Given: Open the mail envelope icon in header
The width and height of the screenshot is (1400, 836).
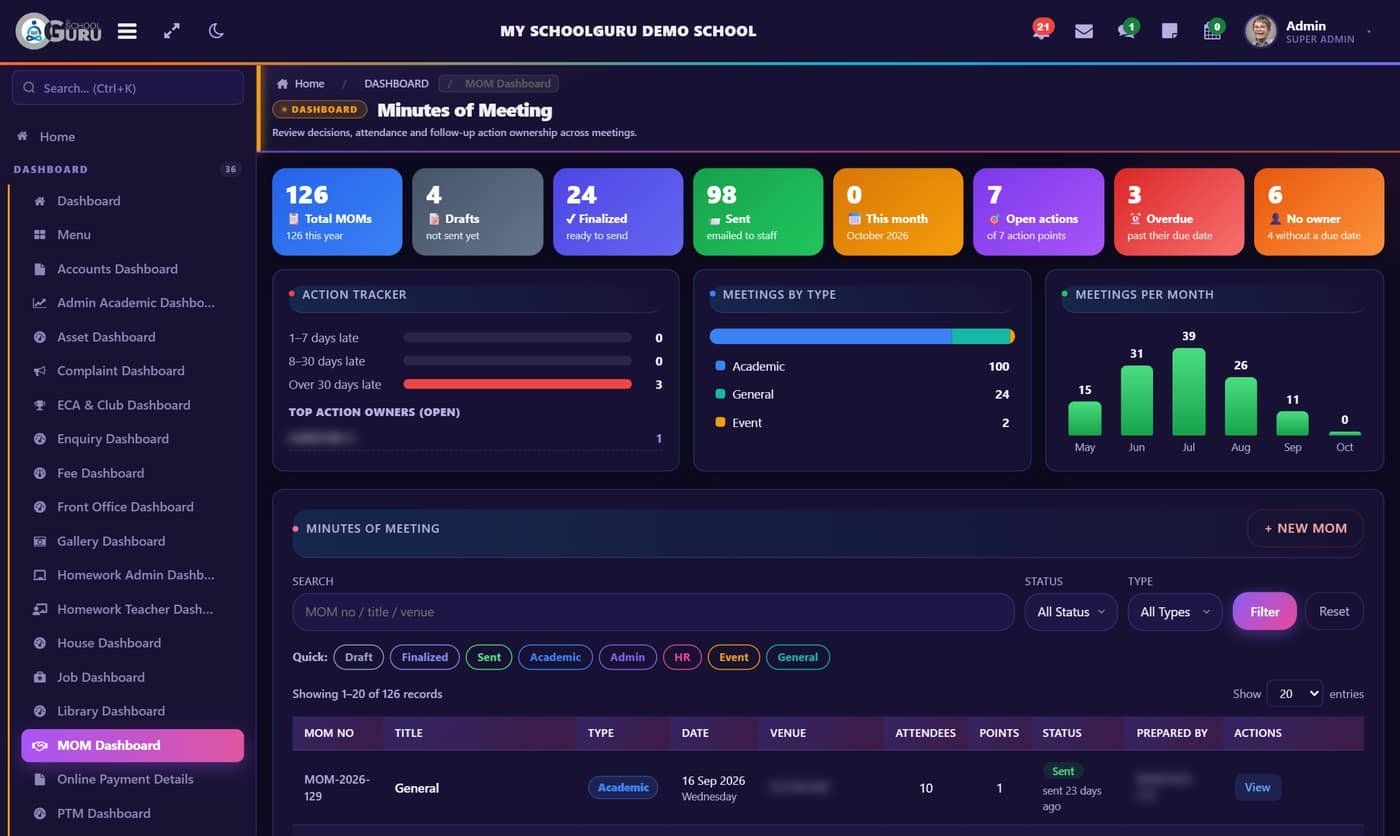Looking at the screenshot, I should click(x=1084, y=31).
